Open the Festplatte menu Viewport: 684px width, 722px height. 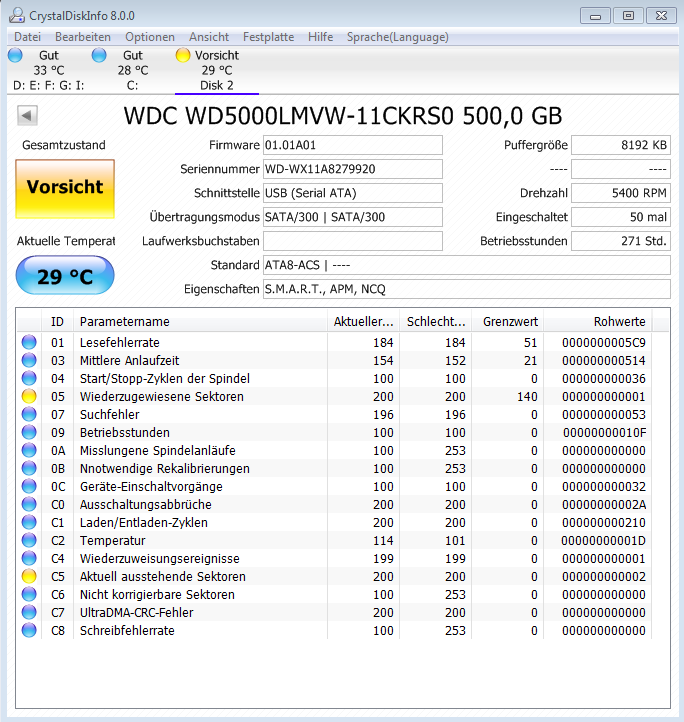click(x=269, y=37)
